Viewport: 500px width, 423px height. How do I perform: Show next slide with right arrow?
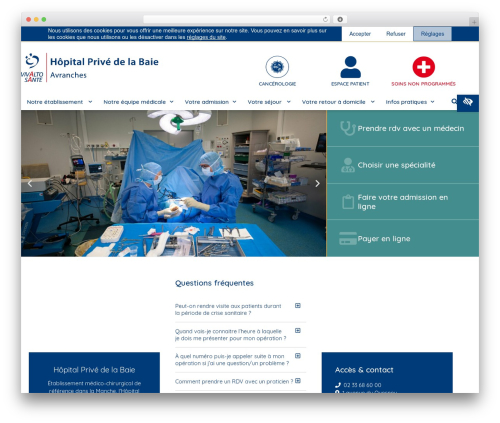click(317, 183)
